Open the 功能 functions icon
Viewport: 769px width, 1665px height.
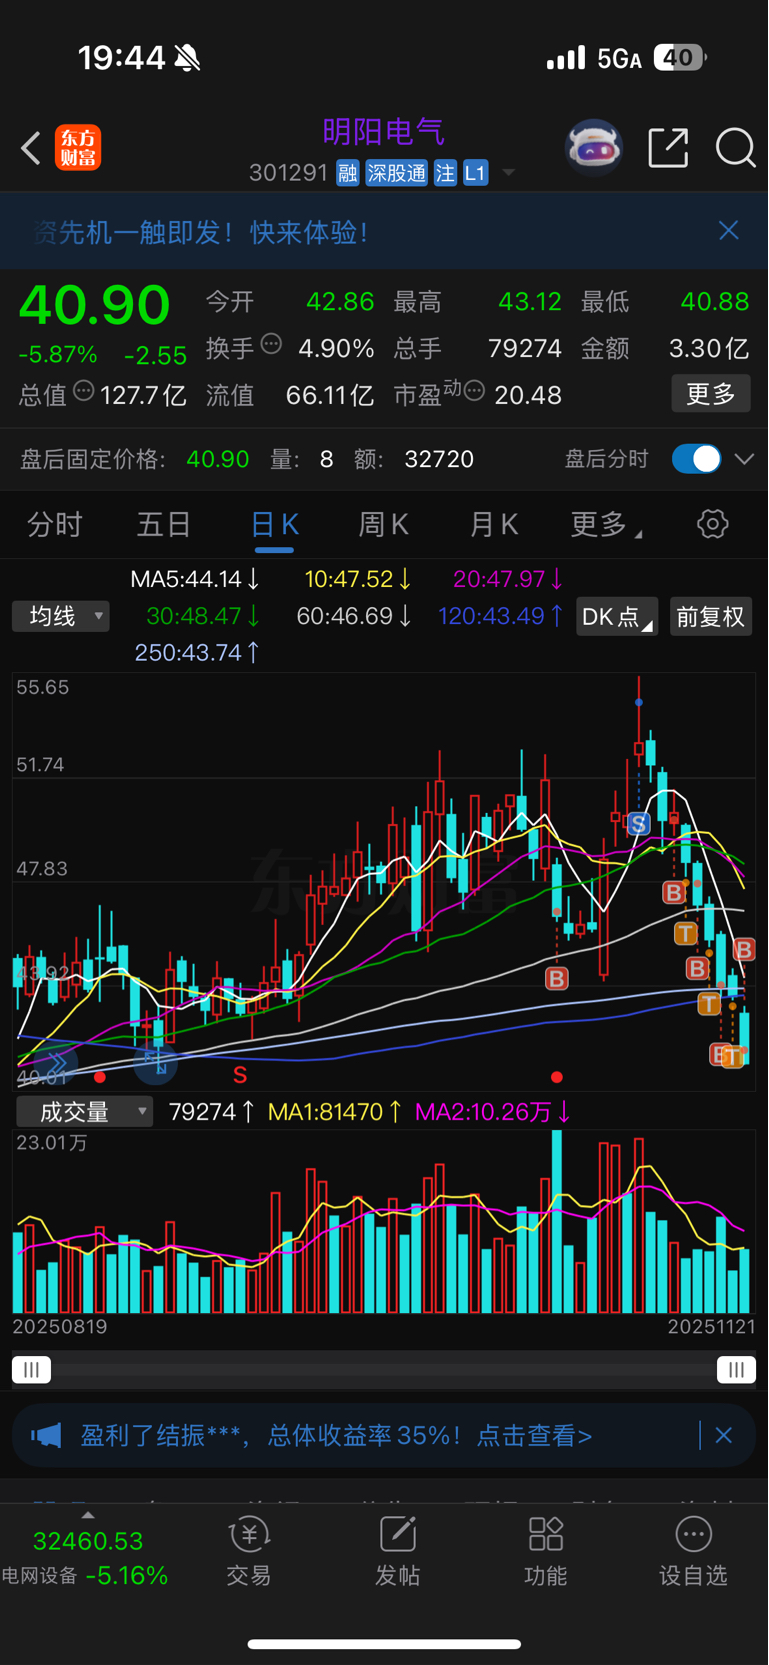point(546,1552)
